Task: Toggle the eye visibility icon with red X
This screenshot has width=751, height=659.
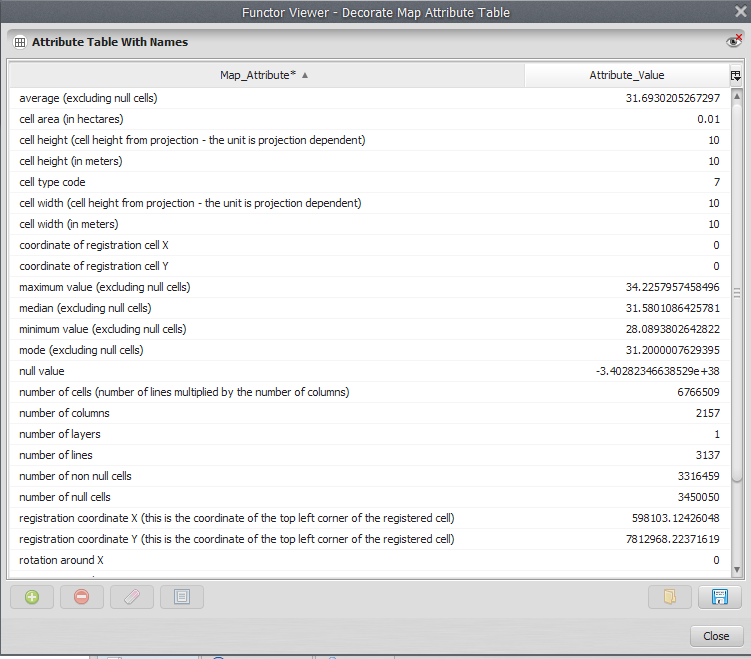Action: tap(733, 42)
